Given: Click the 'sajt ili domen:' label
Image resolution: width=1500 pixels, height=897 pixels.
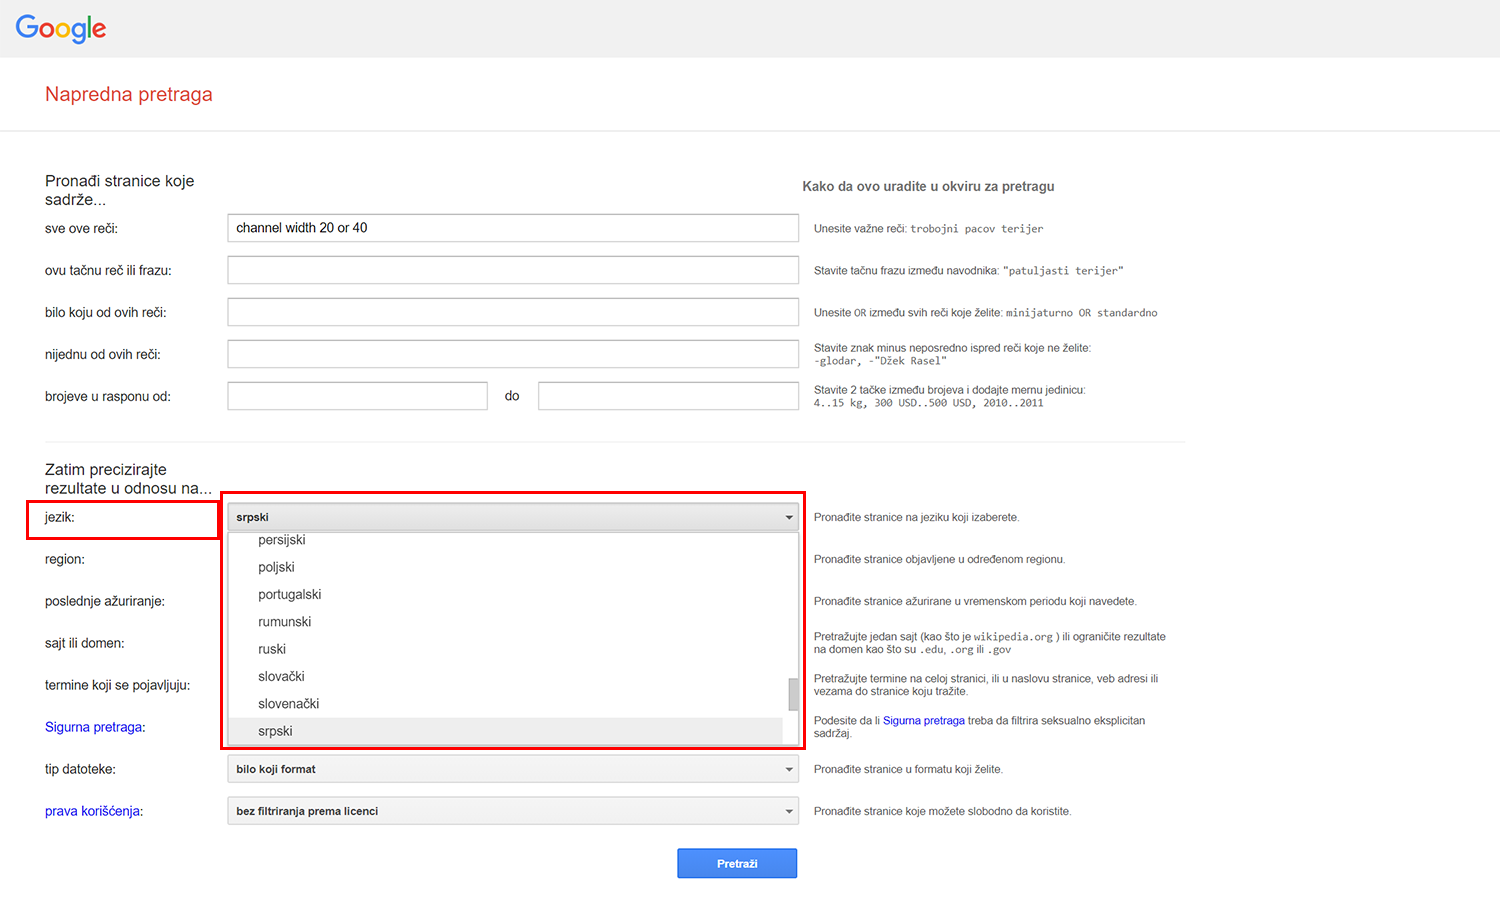Looking at the screenshot, I should (85, 643).
